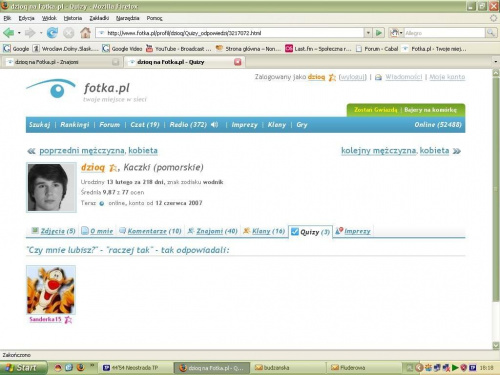500x375 pixels.
Task: Click the Zostań Gwiazdą green button
Action: click(375, 110)
